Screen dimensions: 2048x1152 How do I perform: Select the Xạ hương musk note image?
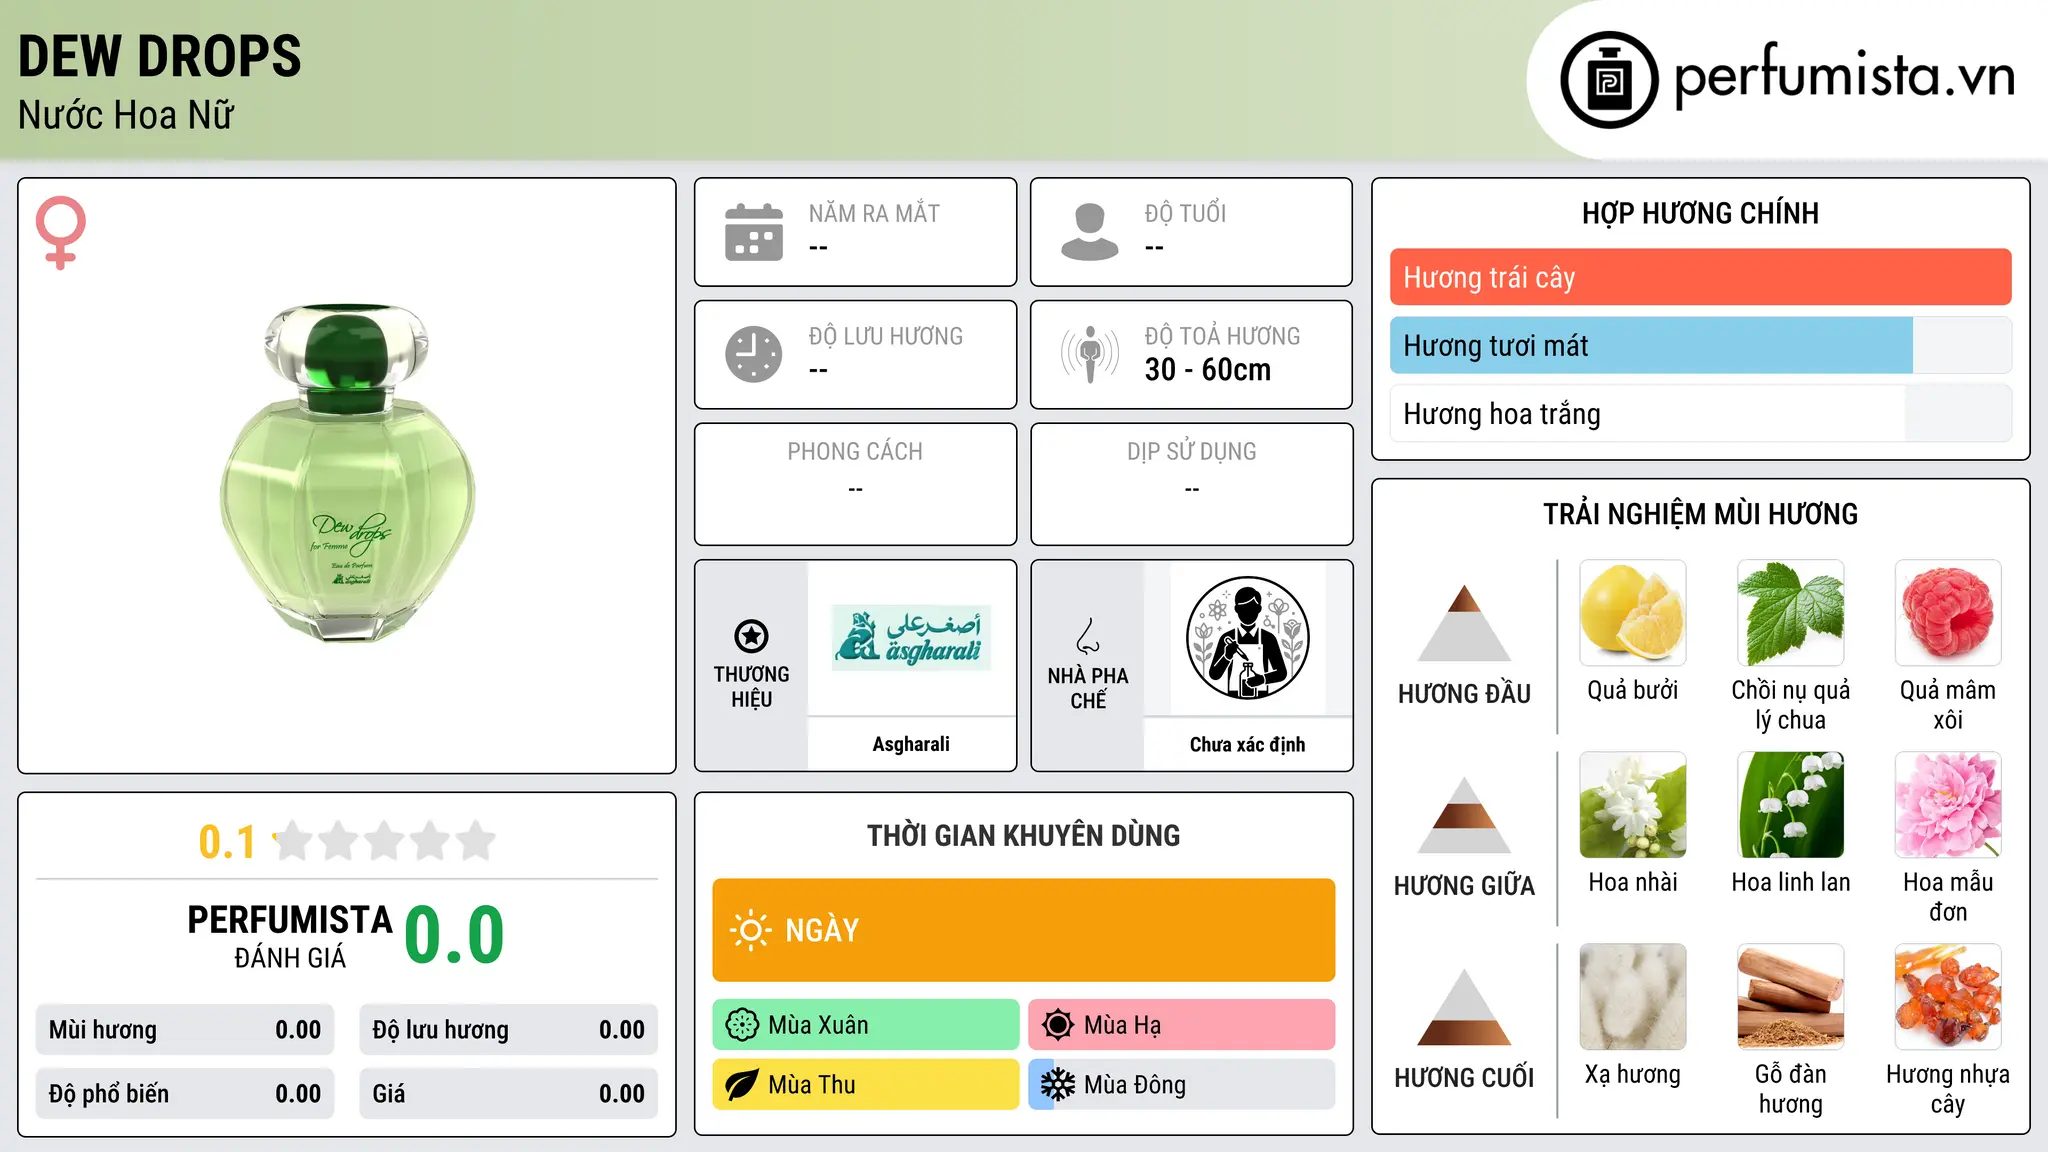1633,997
